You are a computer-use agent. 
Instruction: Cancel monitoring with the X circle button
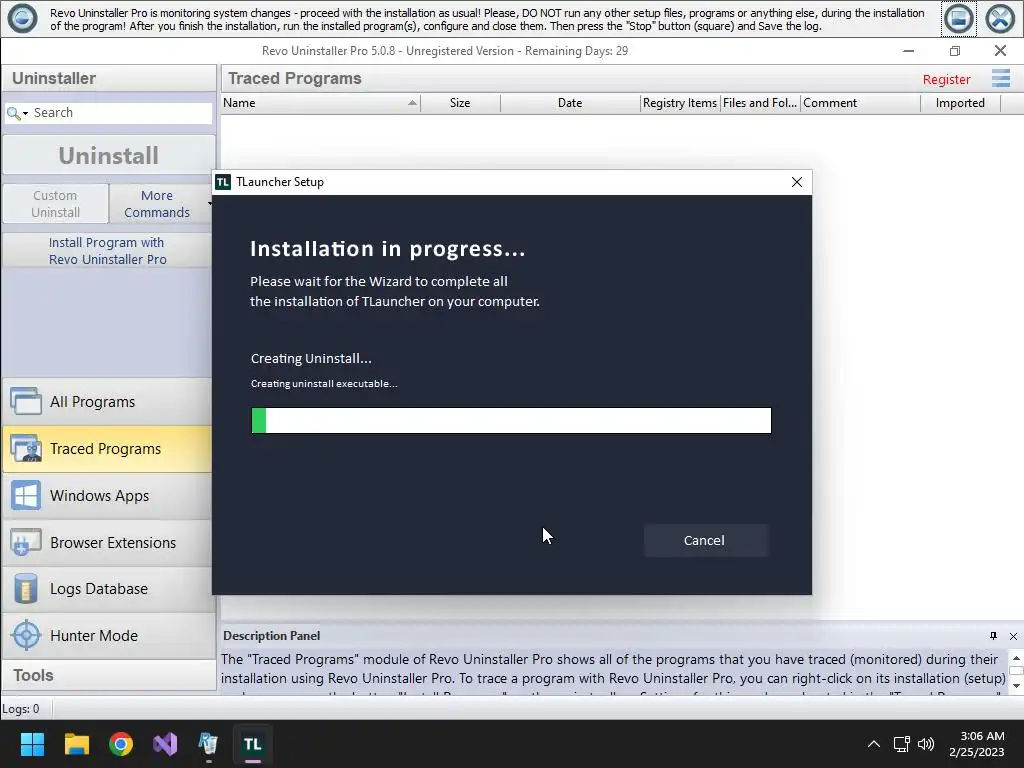click(1000, 19)
